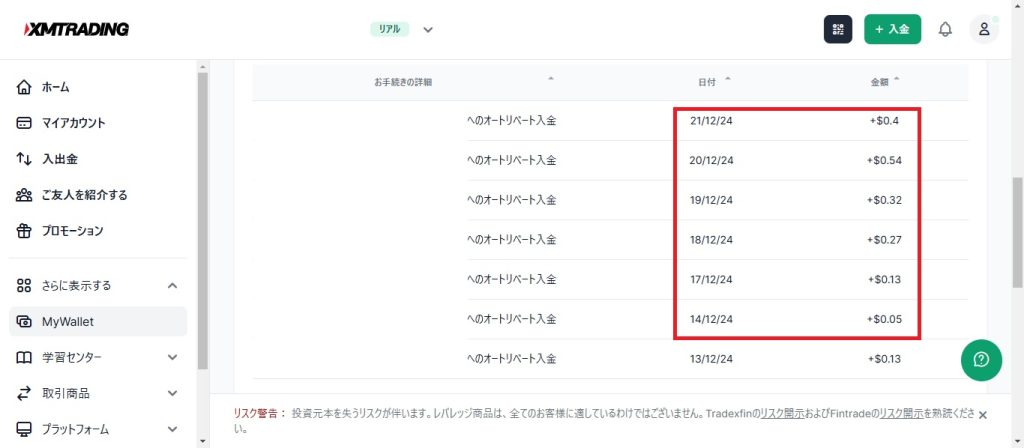Collapse the さらに表示する section
This screenshot has width=1024, height=448.
pos(172,286)
